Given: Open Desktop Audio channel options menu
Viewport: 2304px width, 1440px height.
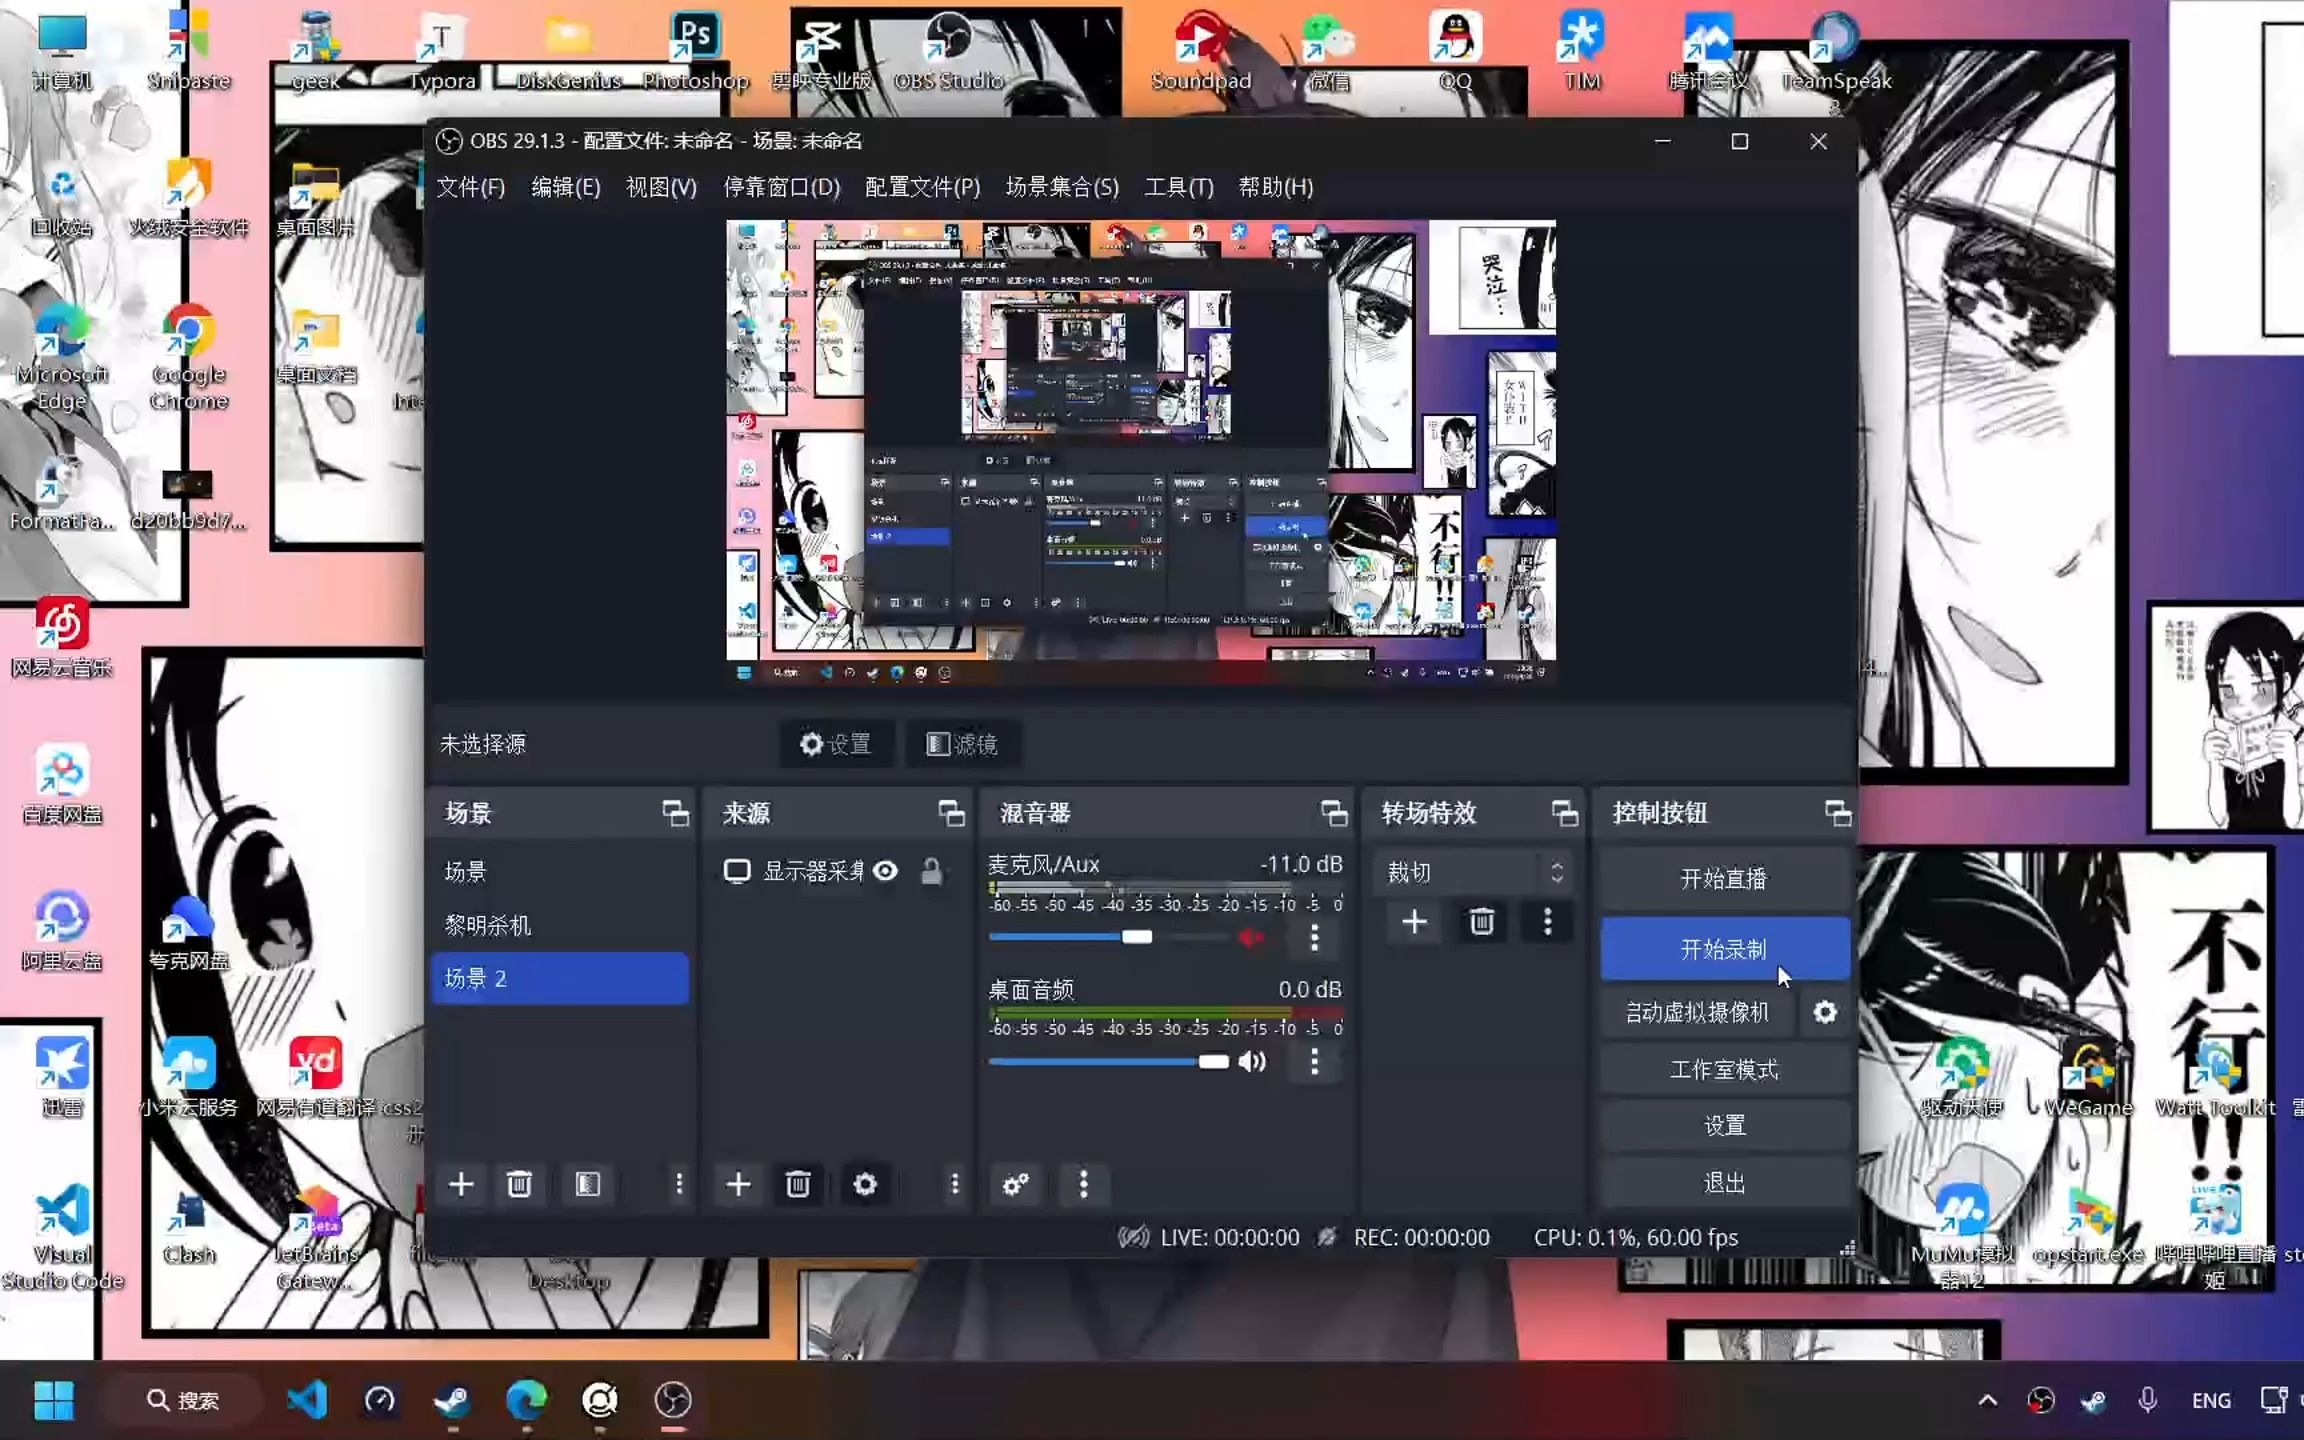Looking at the screenshot, I should pos(1314,1062).
